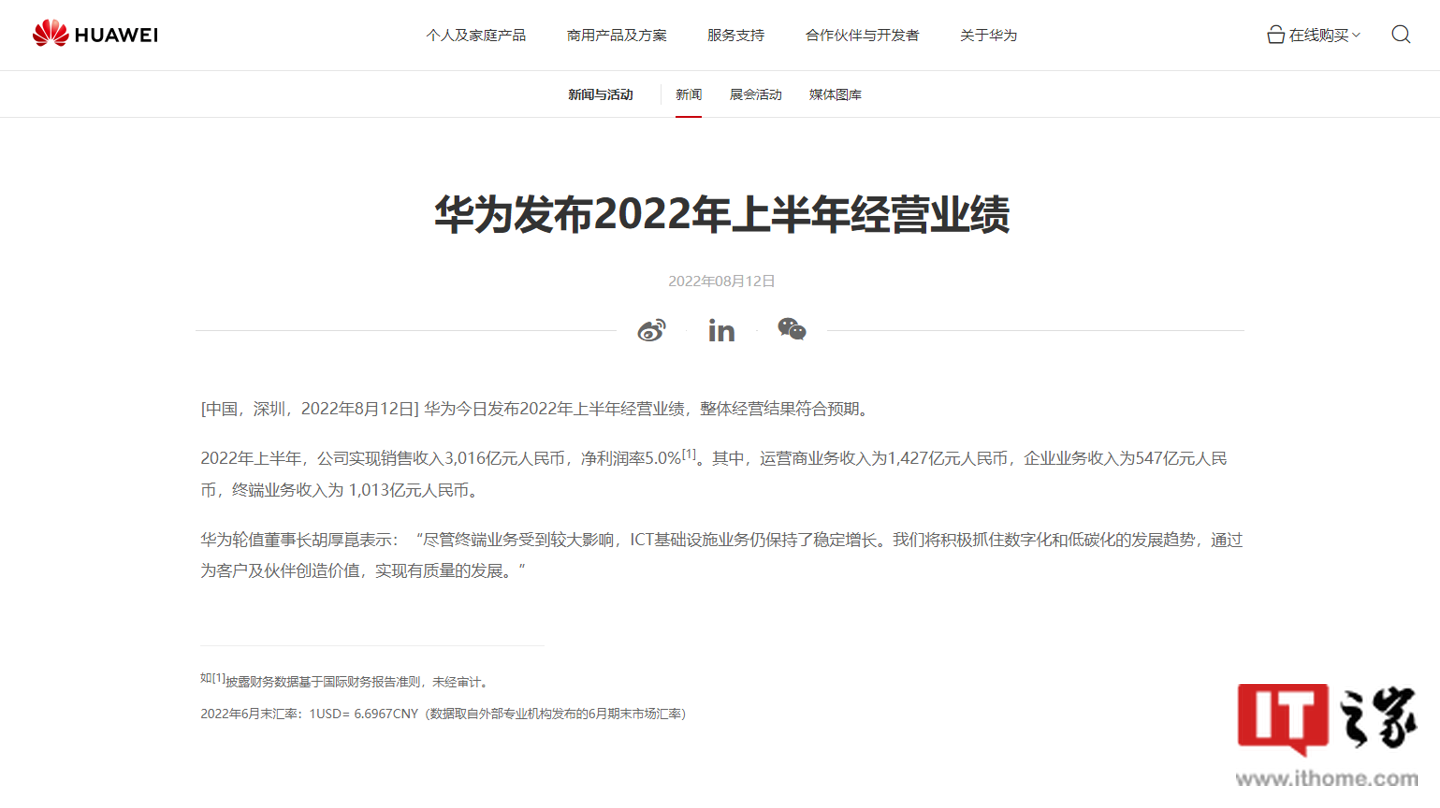This screenshot has height=808, width=1440.
Task: Click the 在线购买 link
Action: coord(1319,35)
